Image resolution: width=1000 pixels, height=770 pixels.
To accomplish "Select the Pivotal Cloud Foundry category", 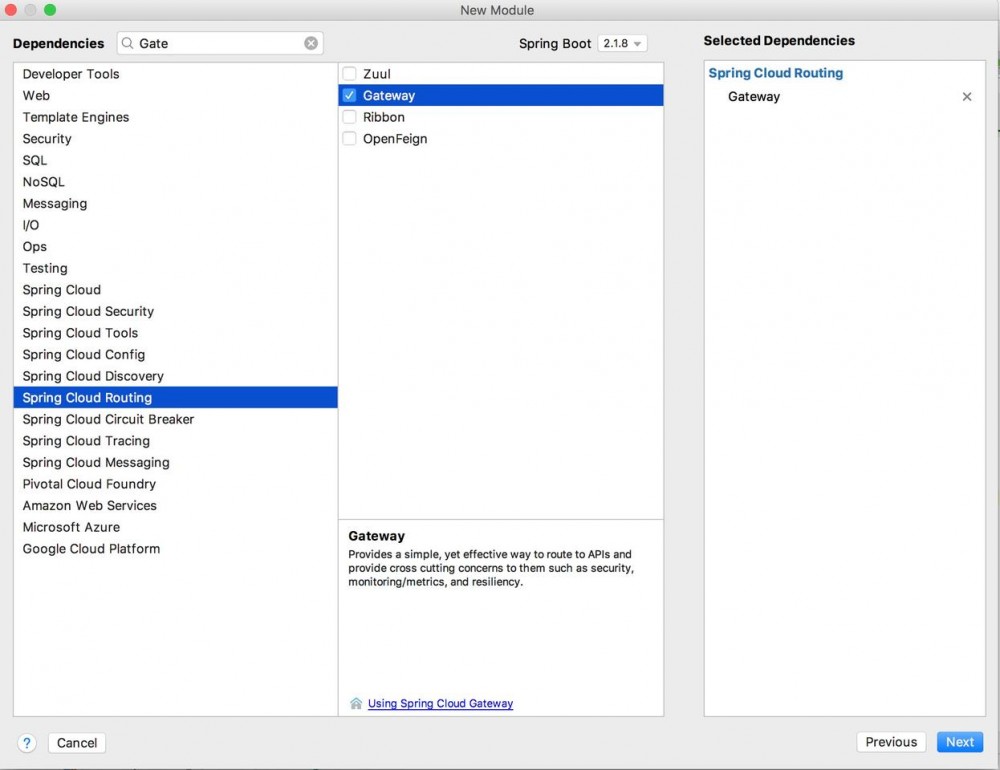I will [175, 484].
